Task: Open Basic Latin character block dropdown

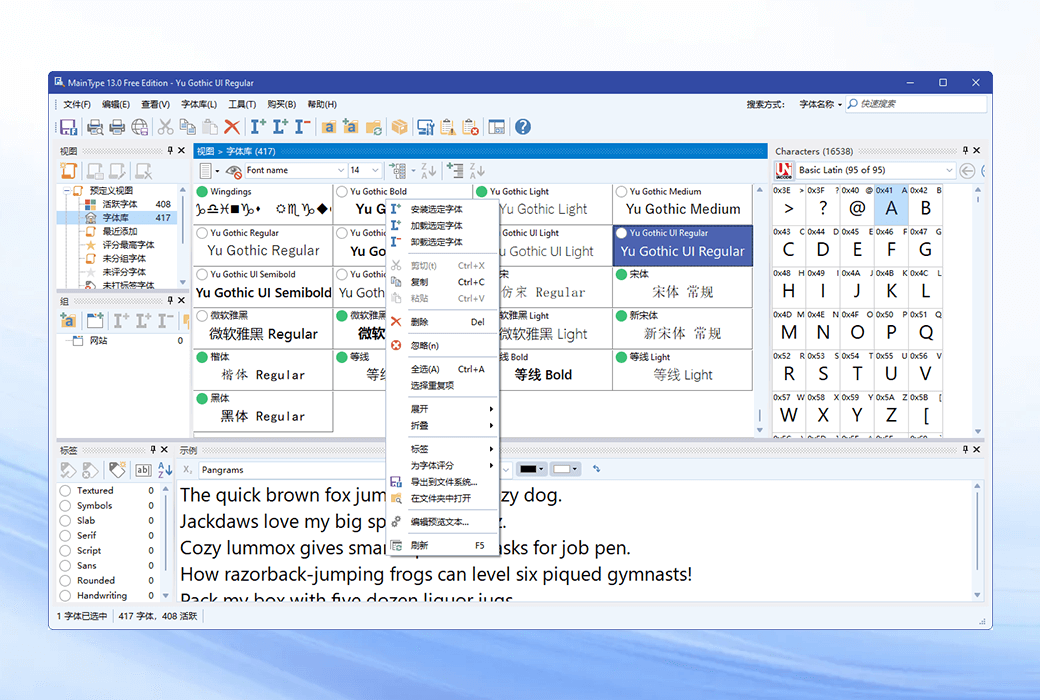Action: [949, 171]
